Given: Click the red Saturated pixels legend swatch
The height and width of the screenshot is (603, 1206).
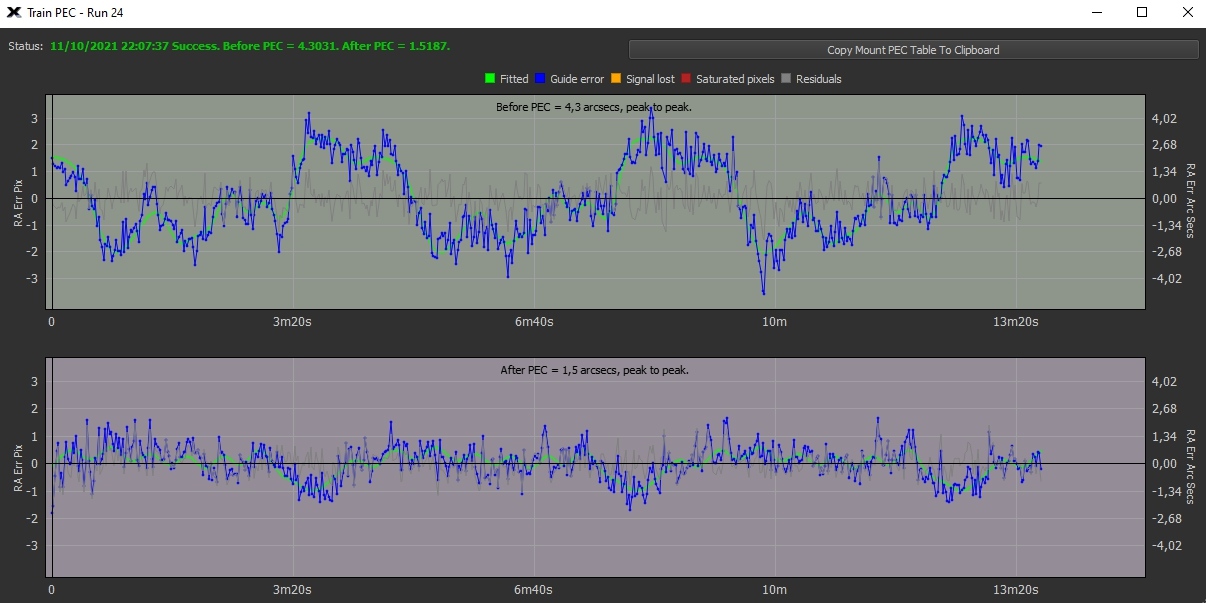Looking at the screenshot, I should (x=686, y=79).
